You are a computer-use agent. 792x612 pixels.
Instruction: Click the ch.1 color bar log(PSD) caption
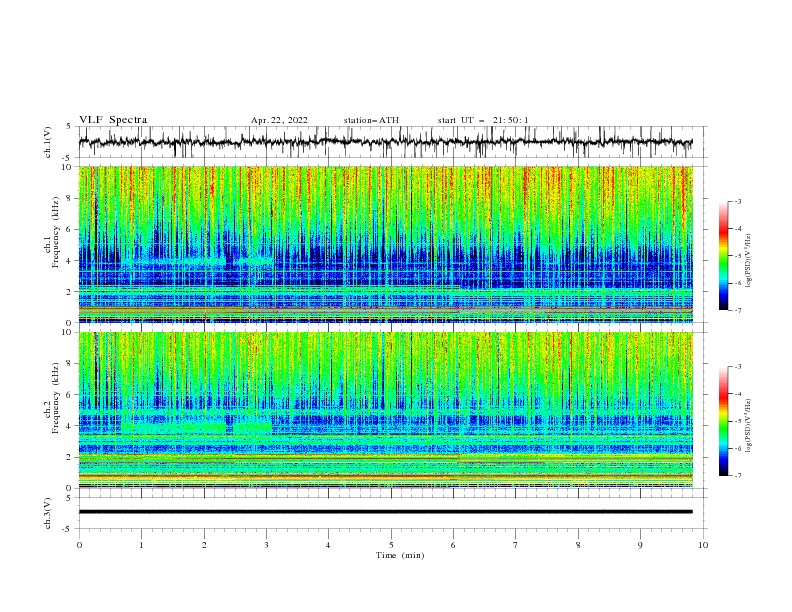(748, 260)
